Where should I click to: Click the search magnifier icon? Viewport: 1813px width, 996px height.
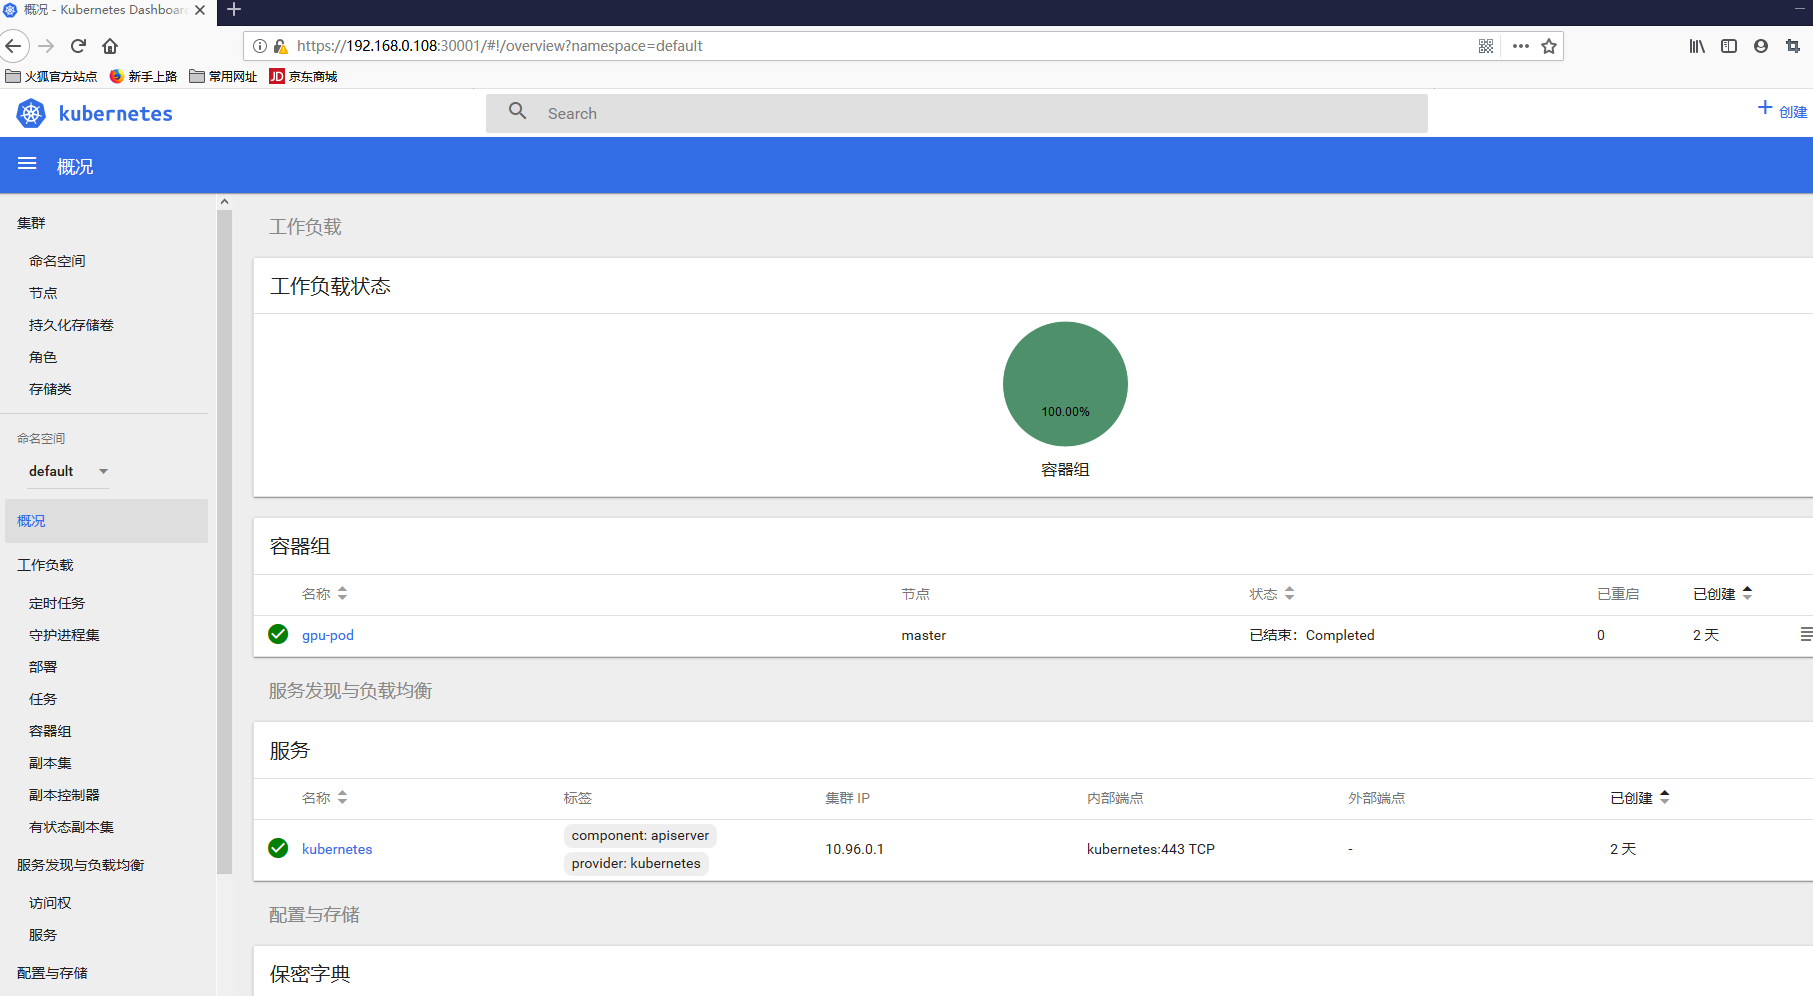pos(517,111)
